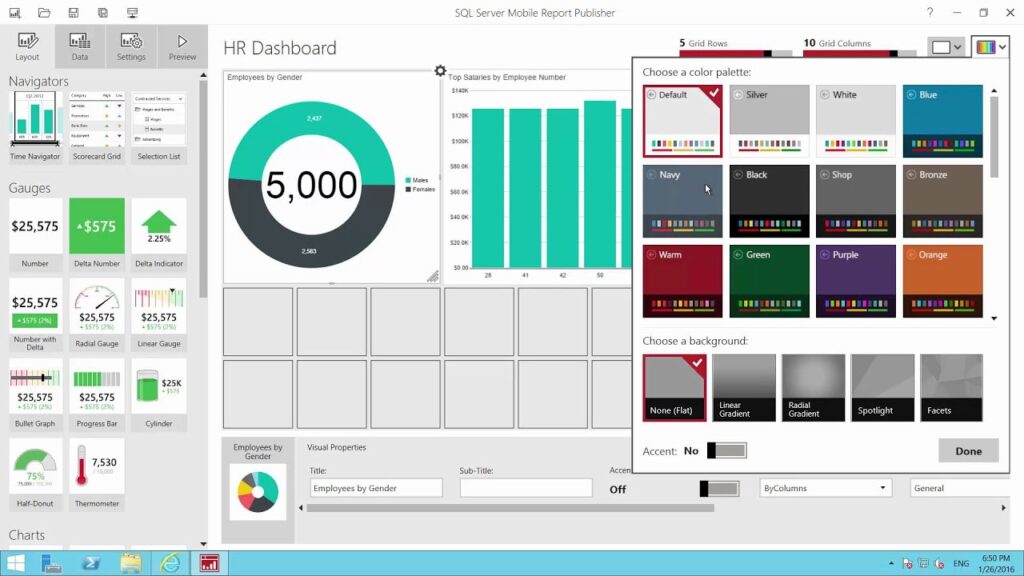Open the gear settings on Employees by Gender chart
This screenshot has width=1024, height=576.
(438, 71)
